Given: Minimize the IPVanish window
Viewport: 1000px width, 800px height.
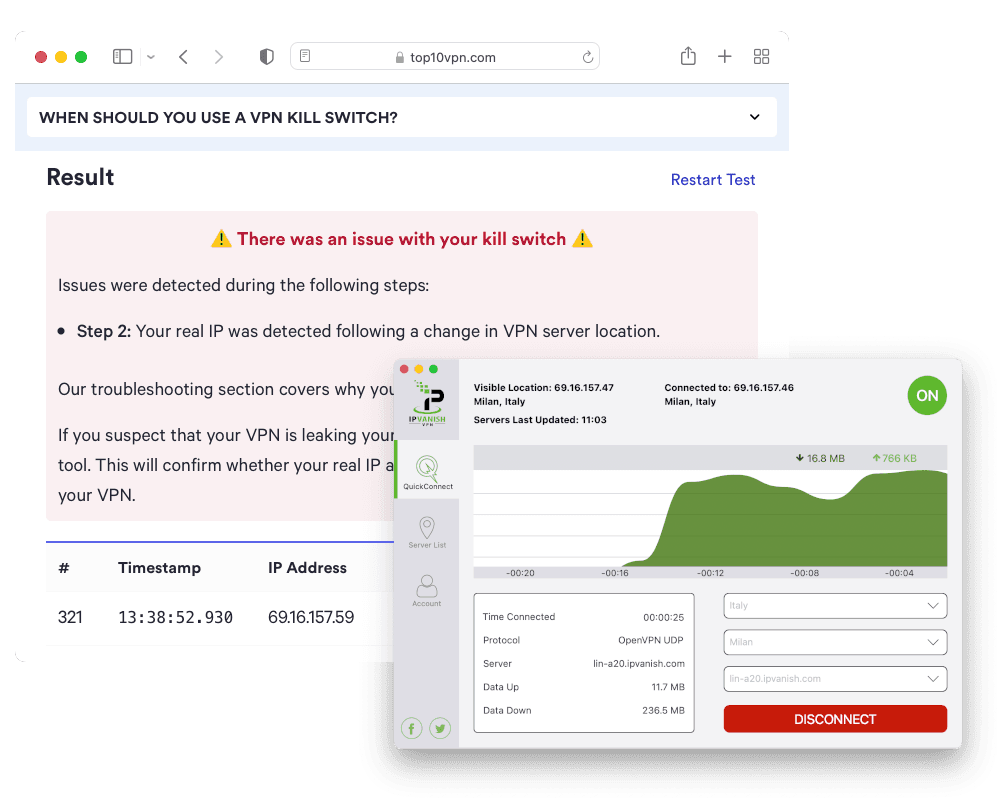Looking at the screenshot, I should (x=418, y=369).
